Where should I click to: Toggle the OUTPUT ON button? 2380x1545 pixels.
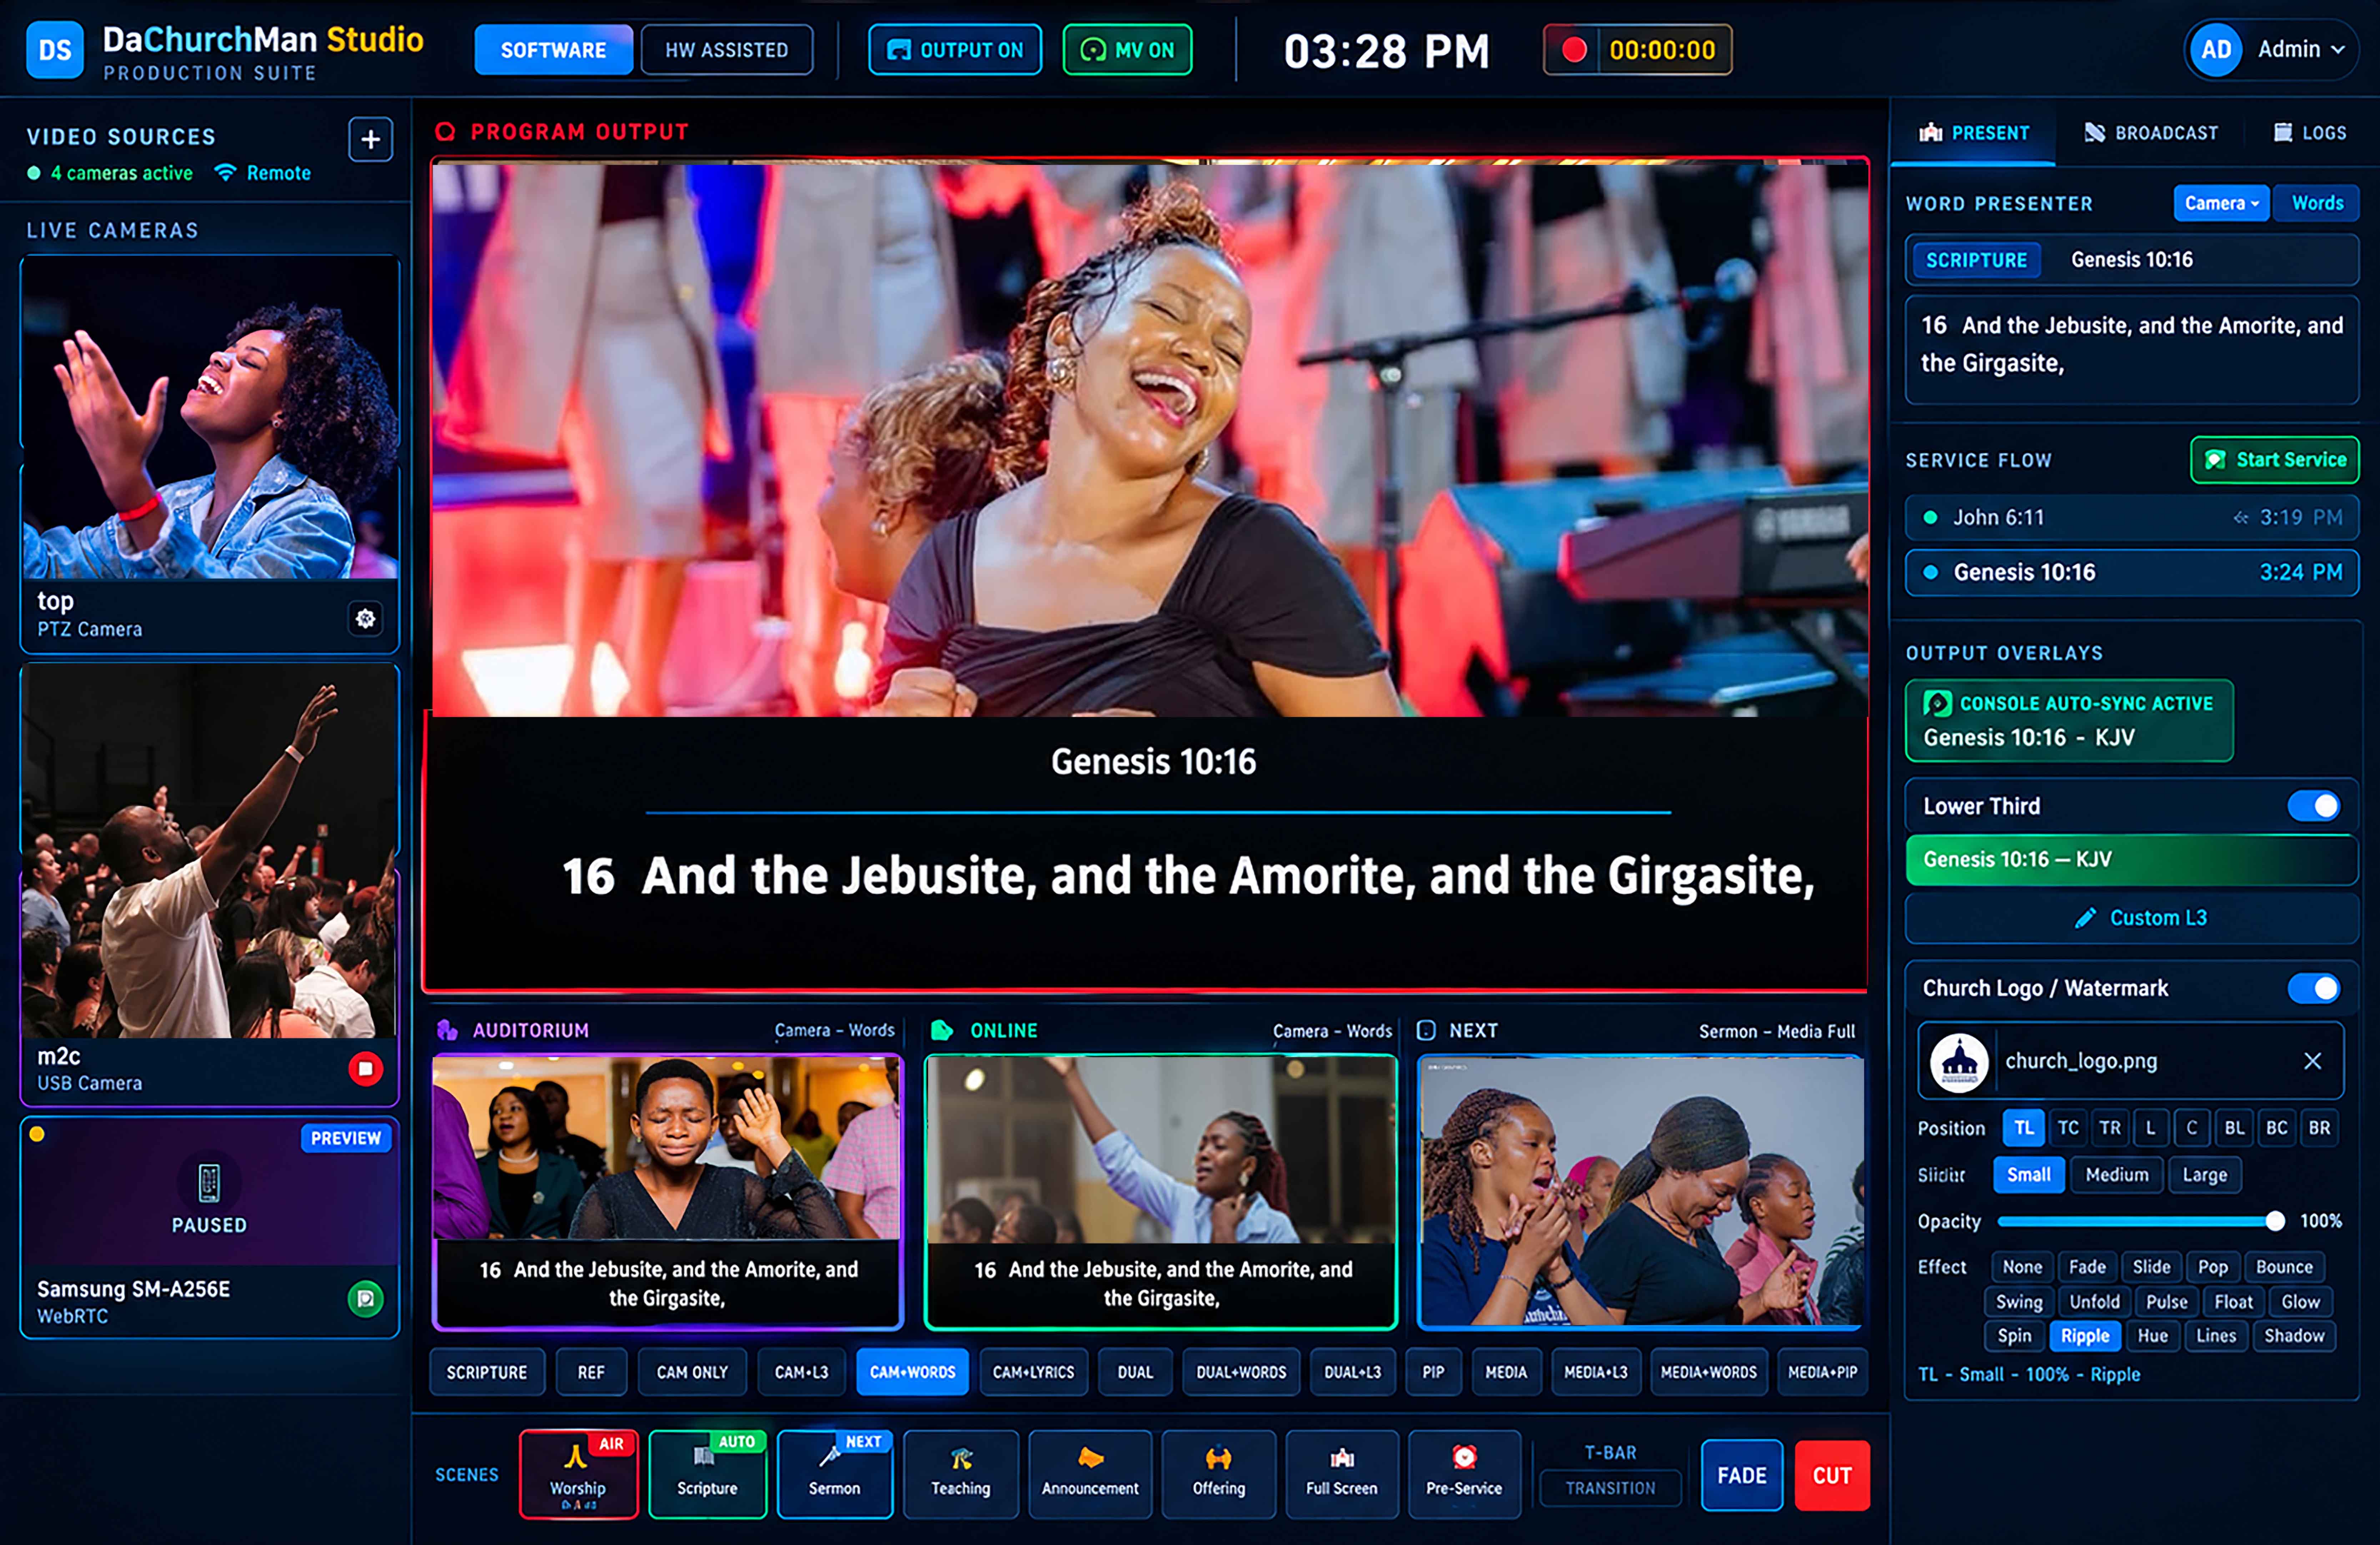click(955, 50)
